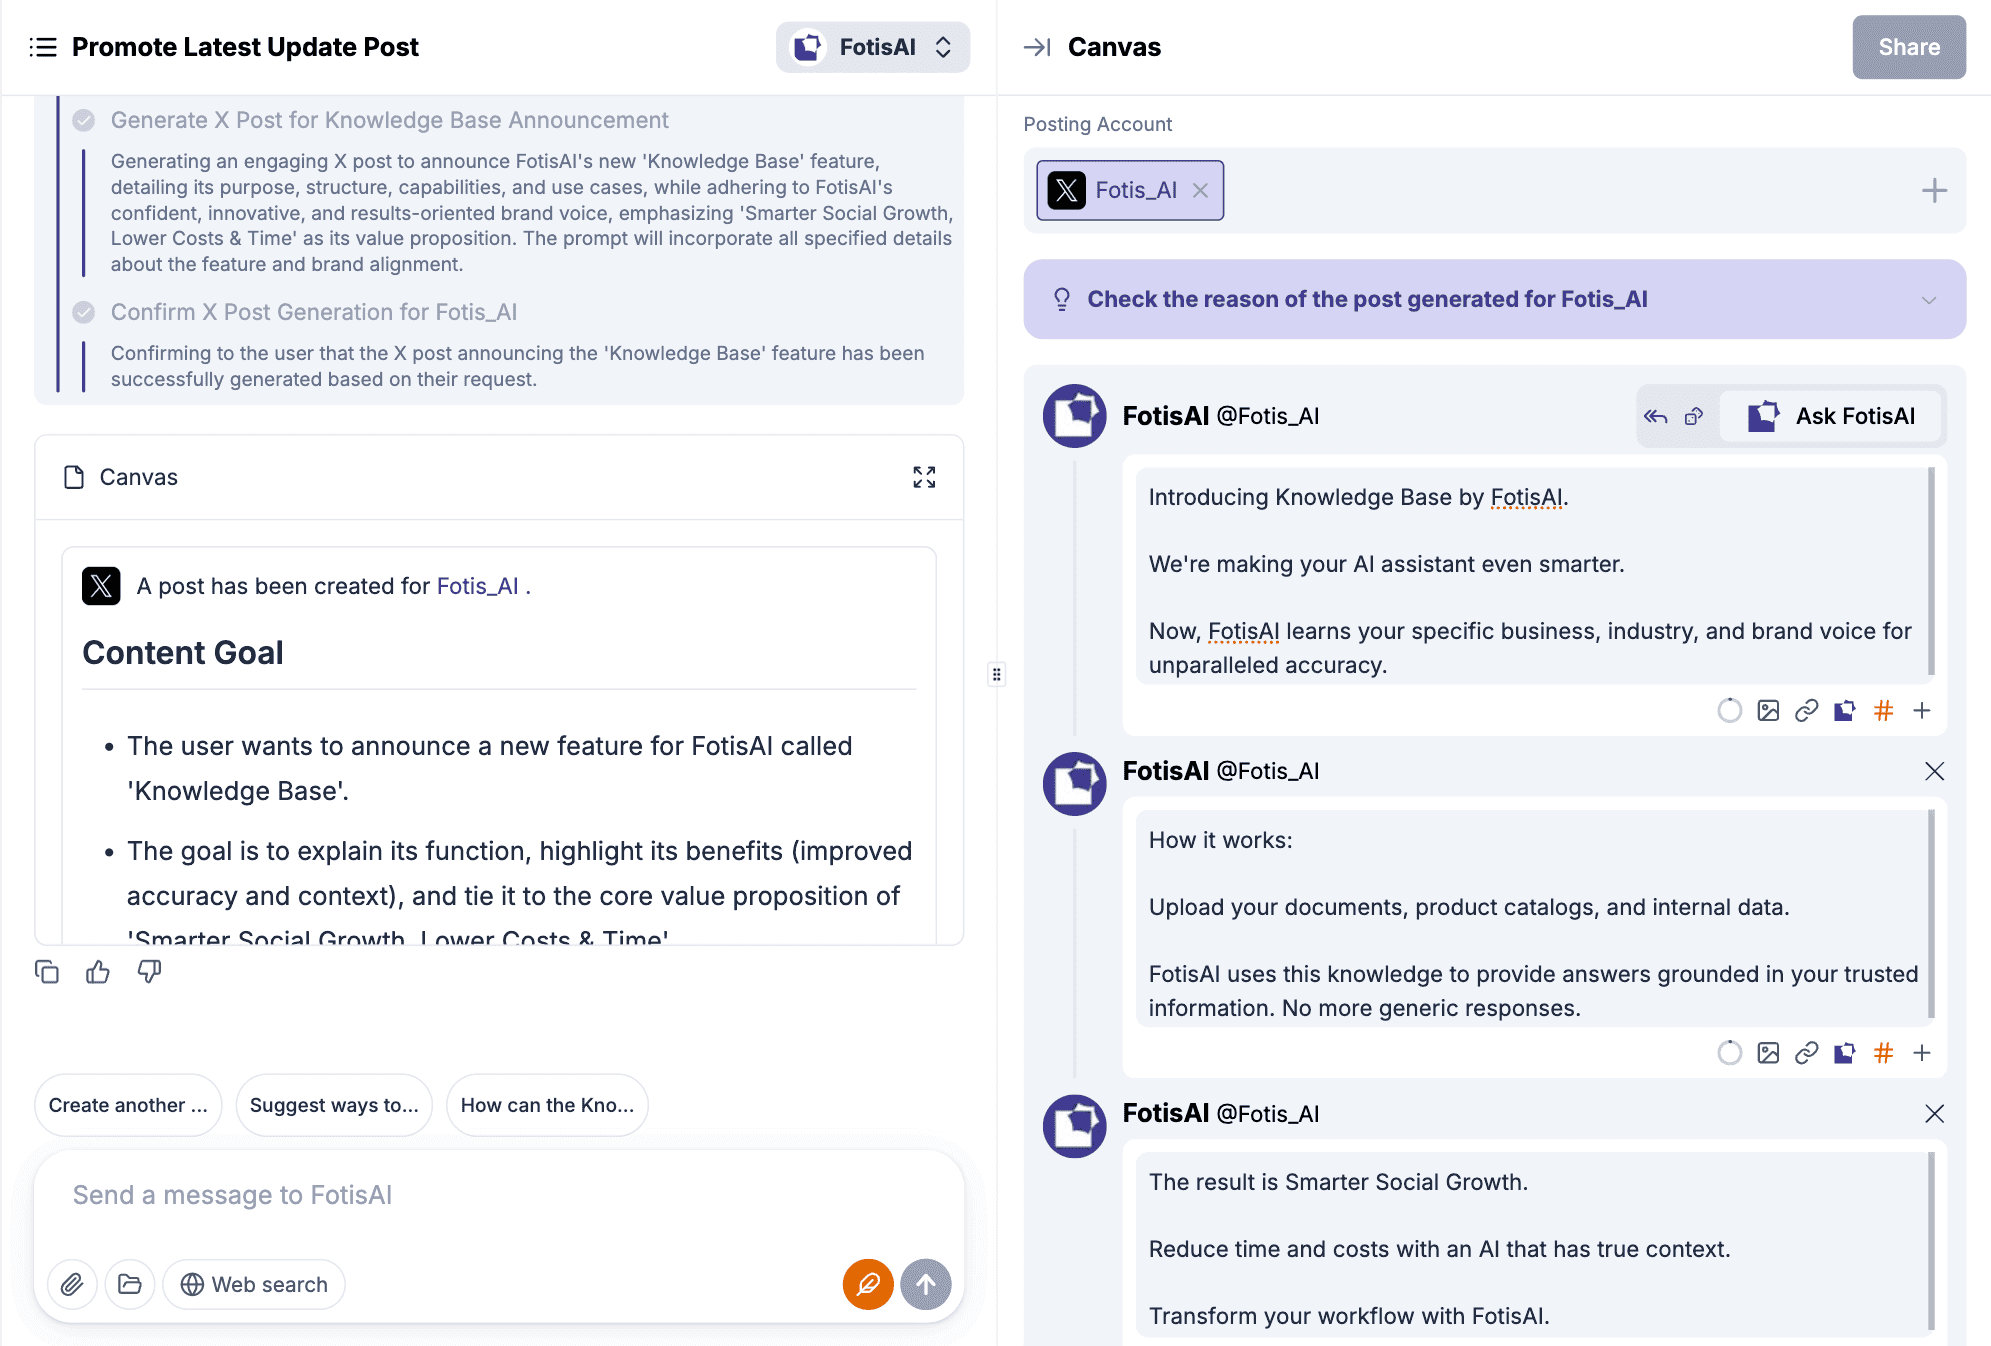Expand 'Check the reason of the post' banner
1991x1346 pixels.
(x=1495, y=299)
